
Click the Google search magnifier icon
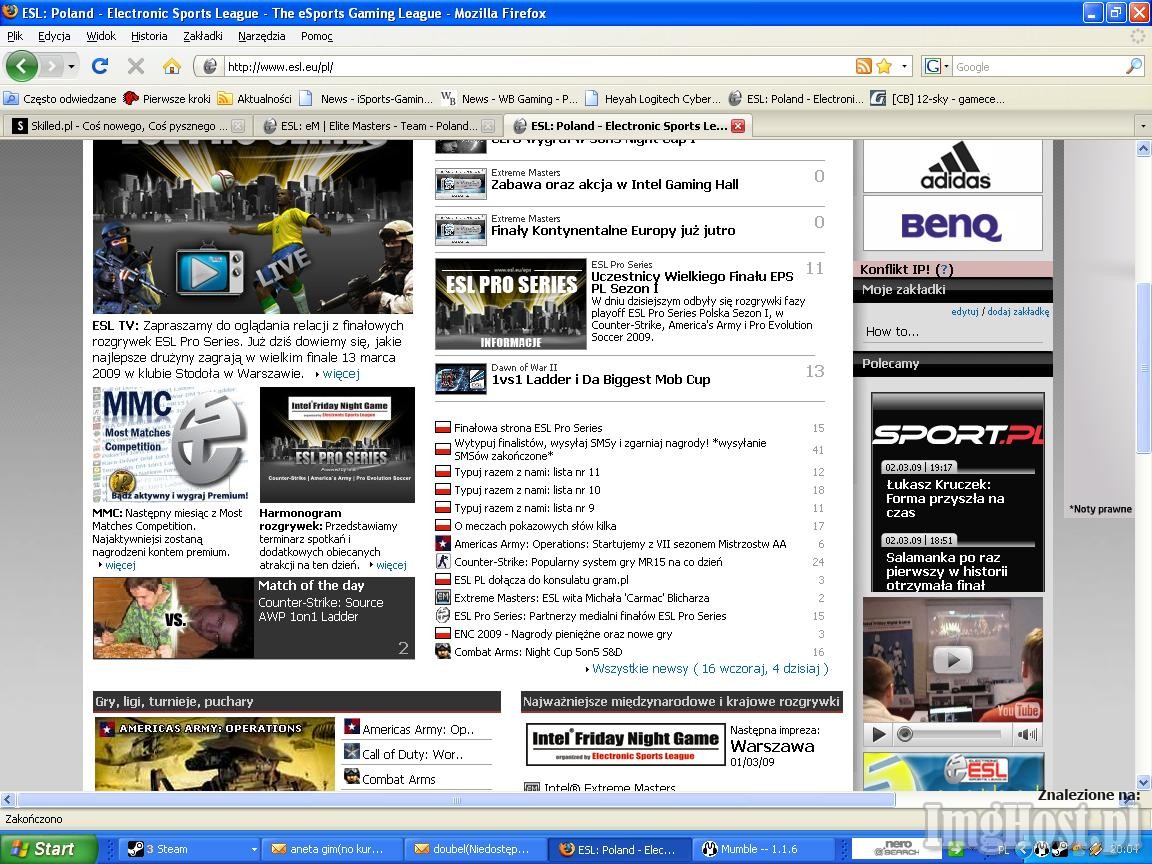(1134, 67)
